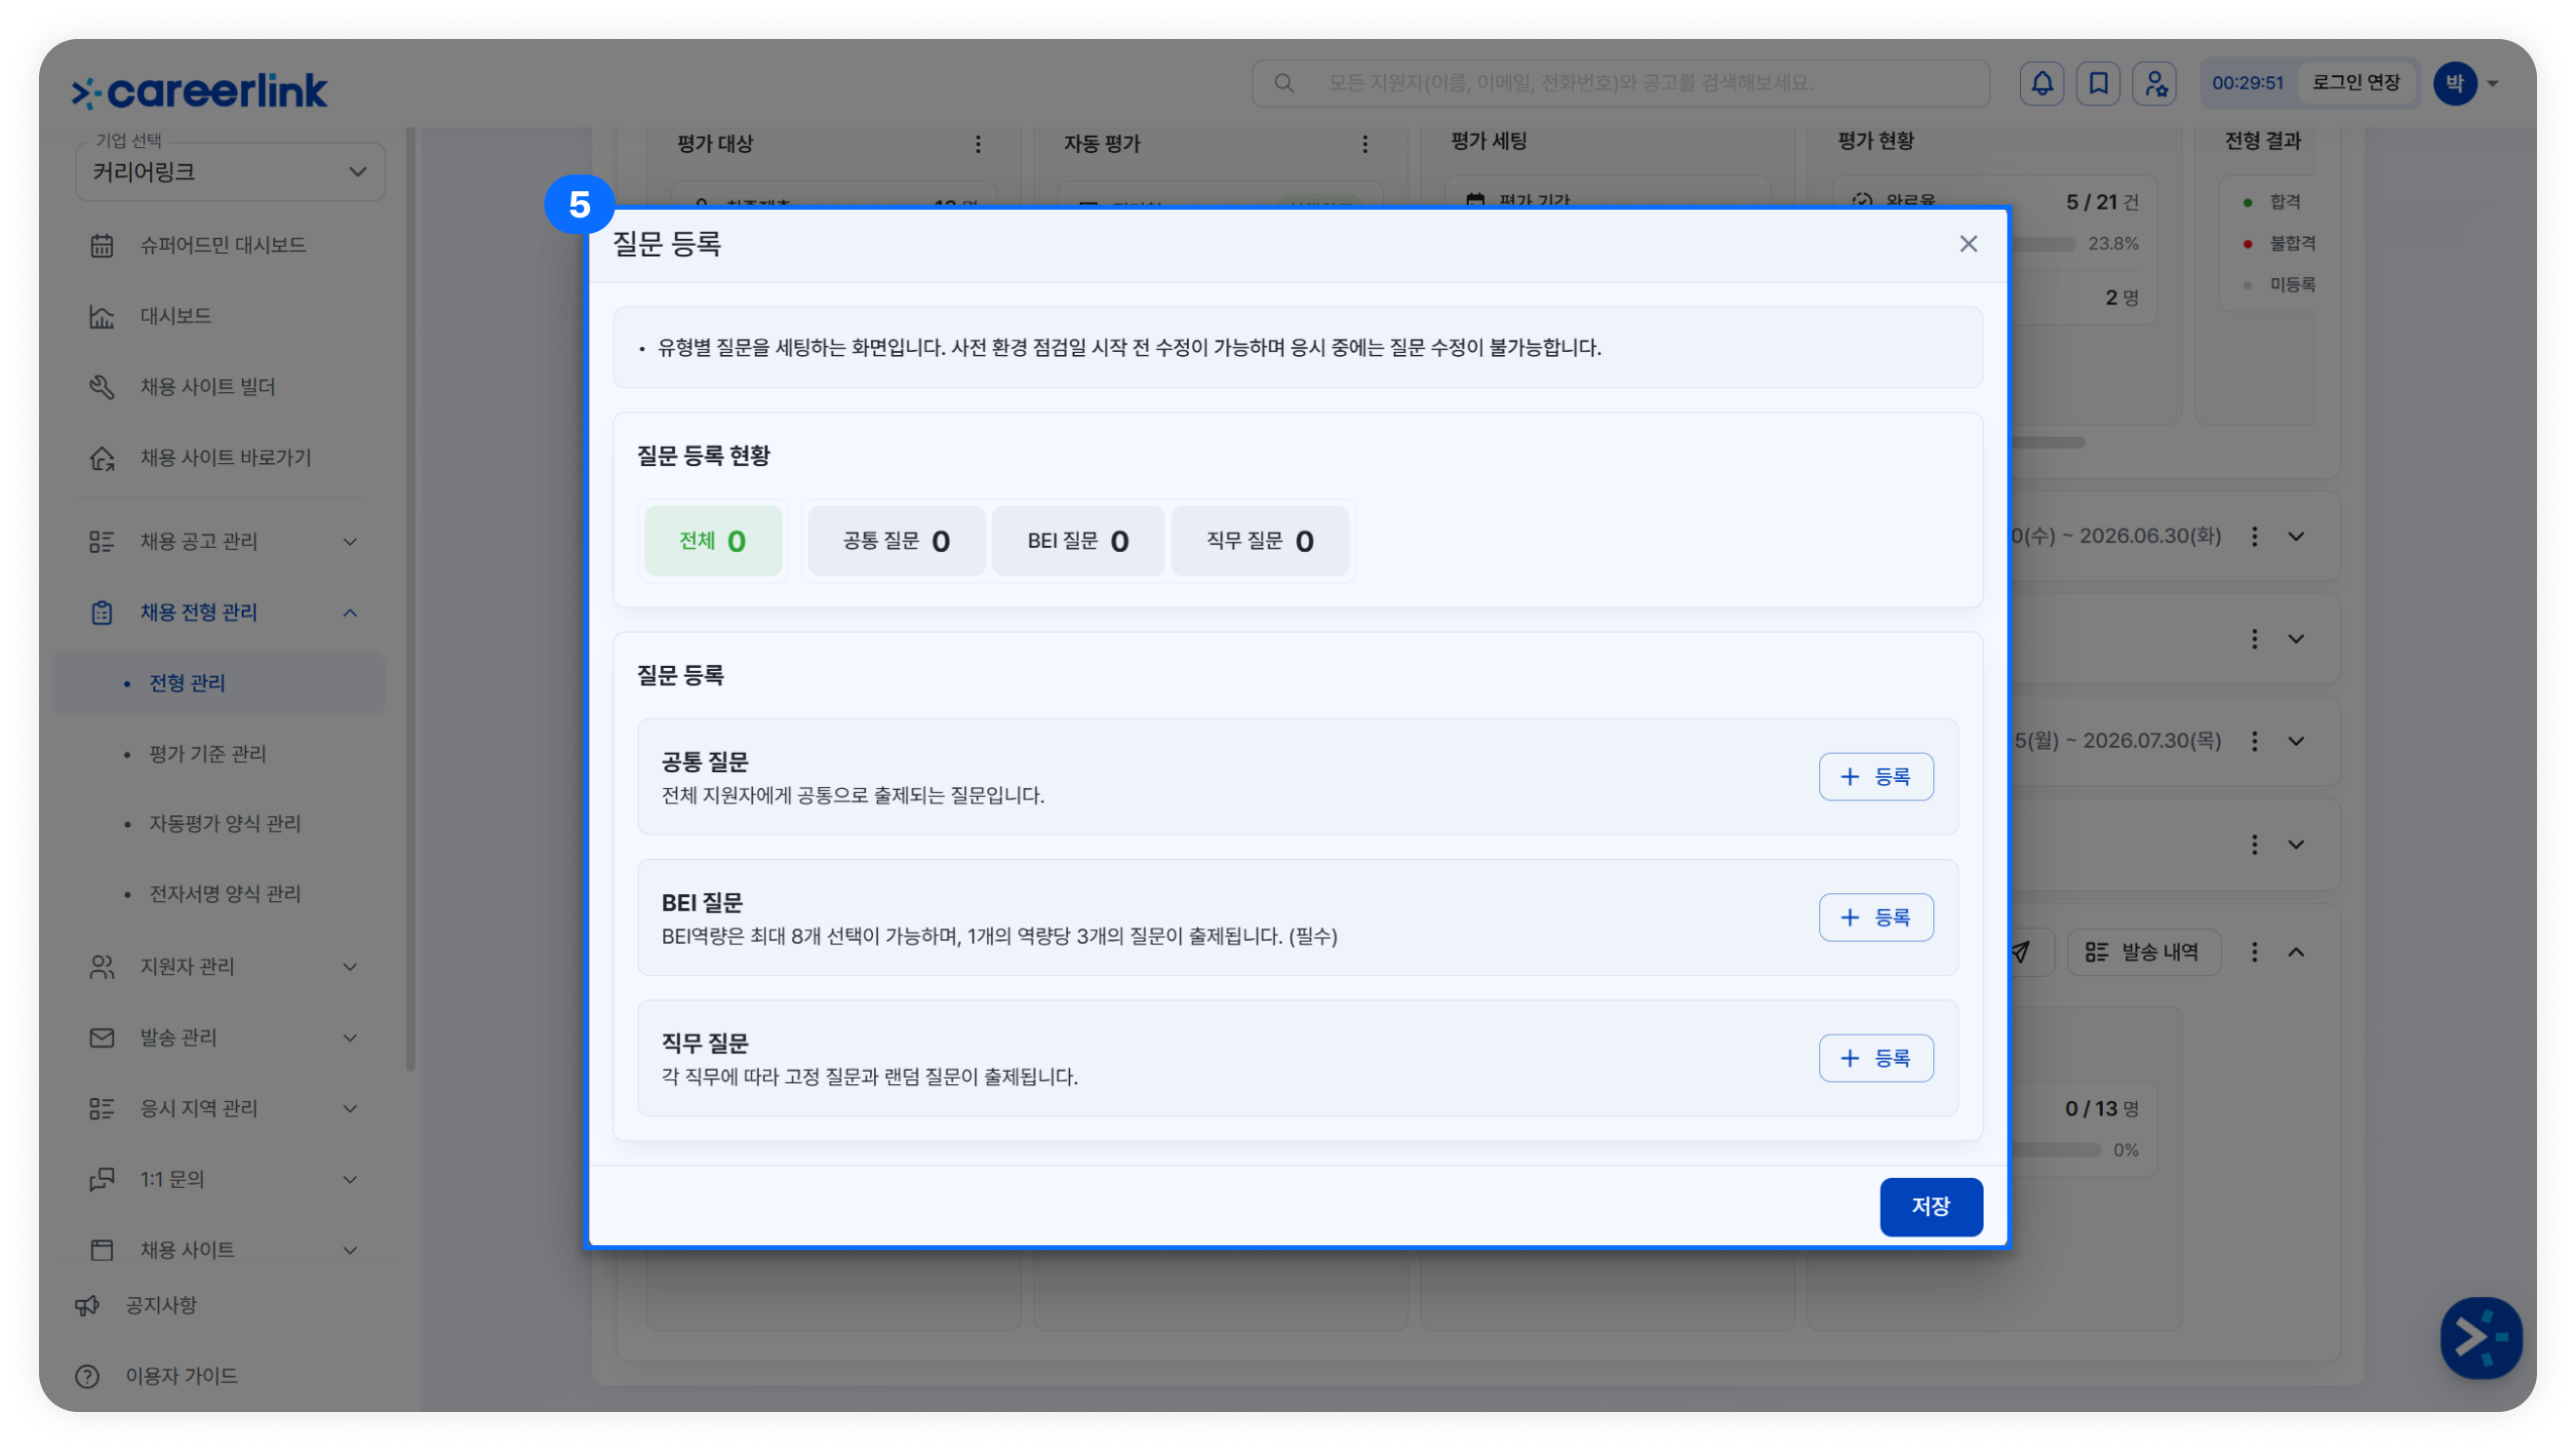Collapse the section next to 발송 내역
Image resolution: width=2576 pixels, height=1451 pixels.
[x=2296, y=952]
